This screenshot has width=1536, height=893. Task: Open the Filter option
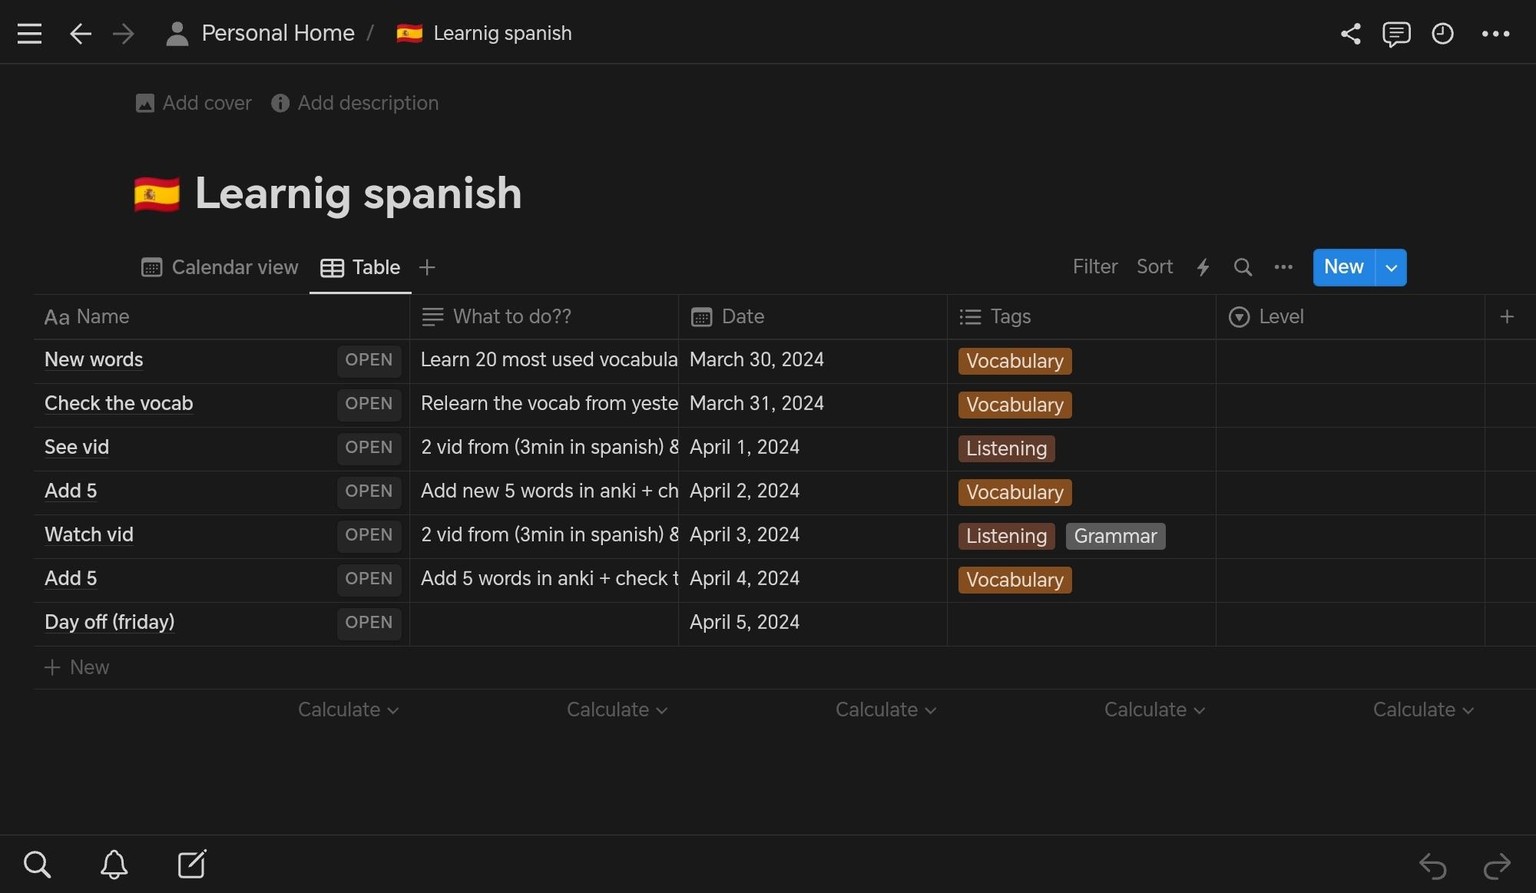pyautogui.click(x=1095, y=267)
